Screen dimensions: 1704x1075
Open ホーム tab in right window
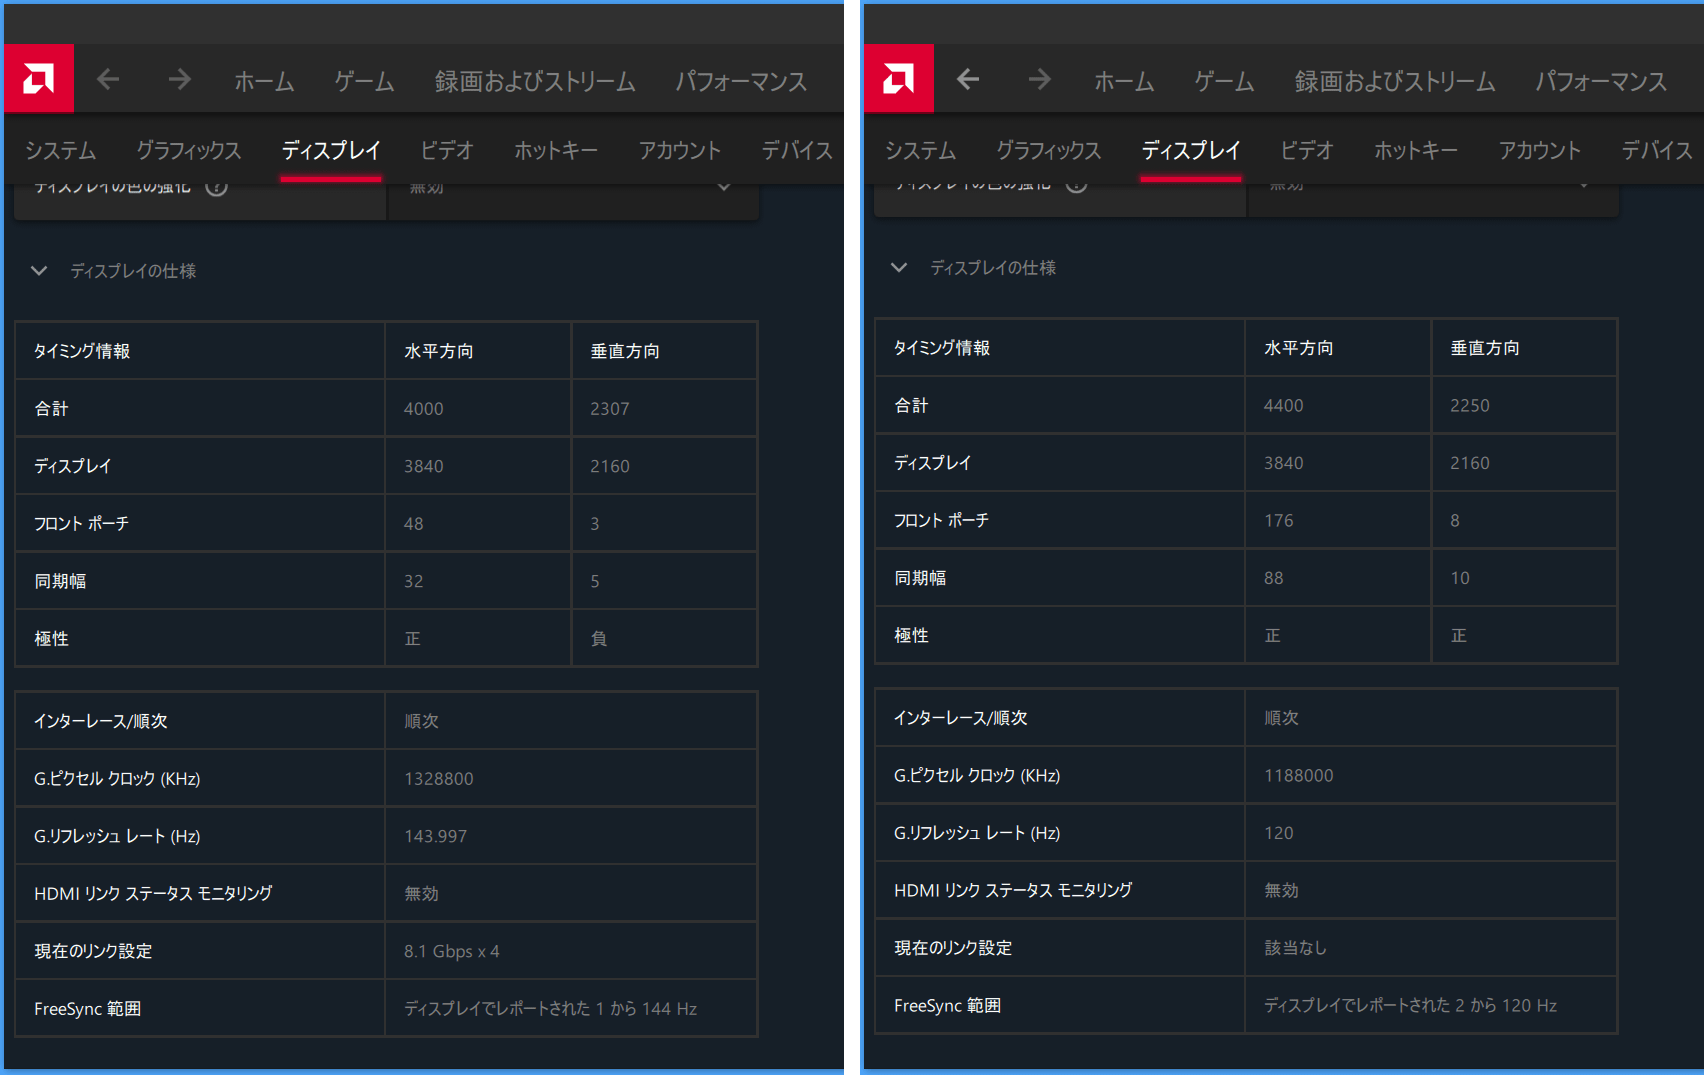1124,81
